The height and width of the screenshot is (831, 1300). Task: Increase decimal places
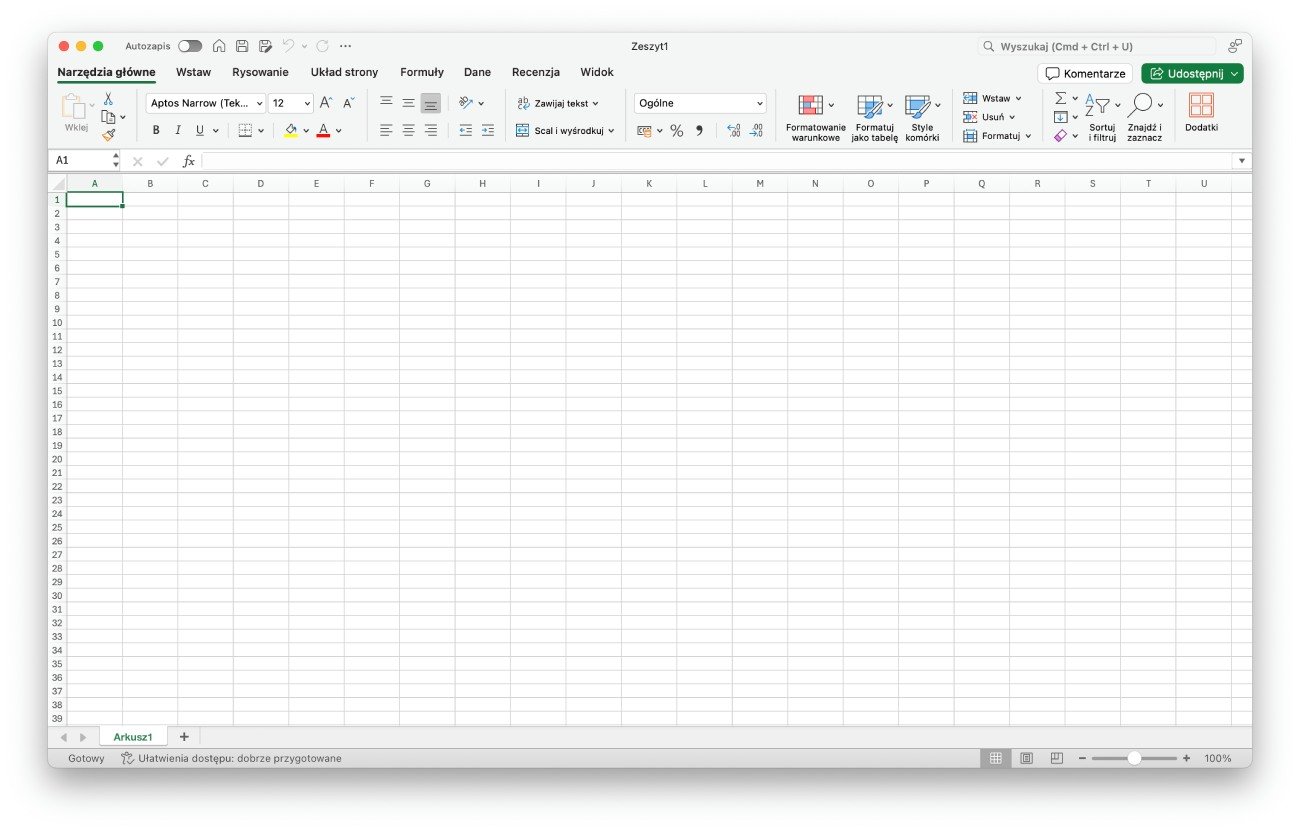click(x=733, y=131)
